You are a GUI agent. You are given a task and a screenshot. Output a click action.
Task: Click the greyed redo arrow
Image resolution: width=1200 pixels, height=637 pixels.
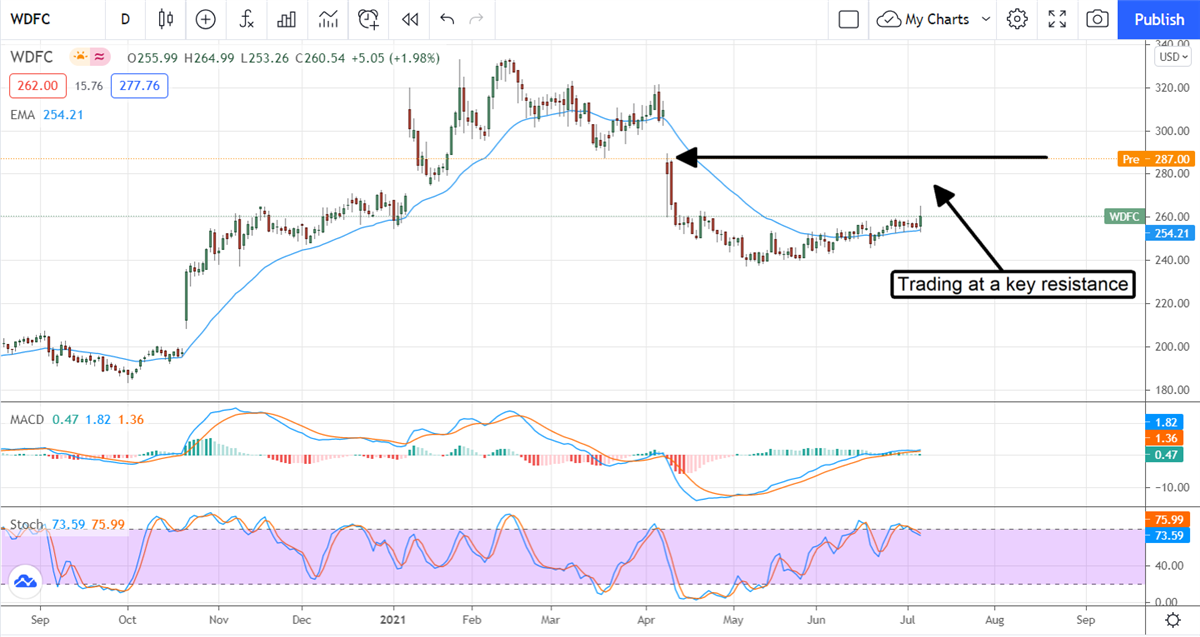click(476, 19)
